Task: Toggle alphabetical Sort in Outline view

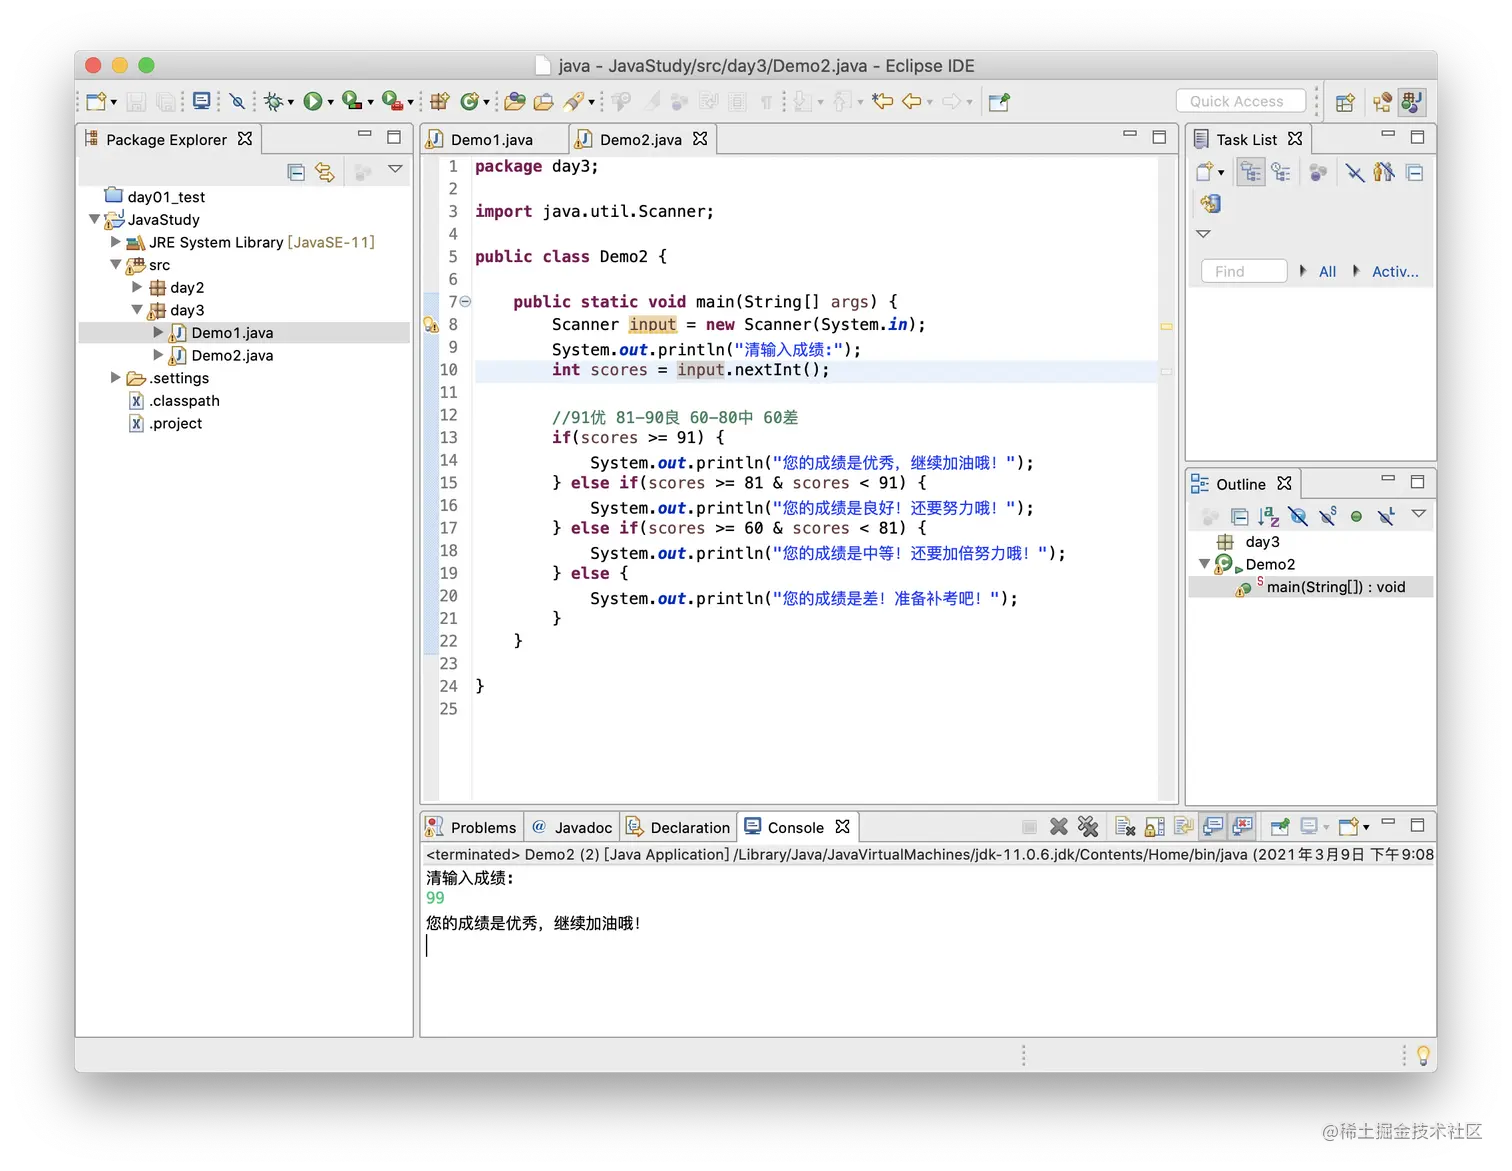Action: tap(1269, 516)
